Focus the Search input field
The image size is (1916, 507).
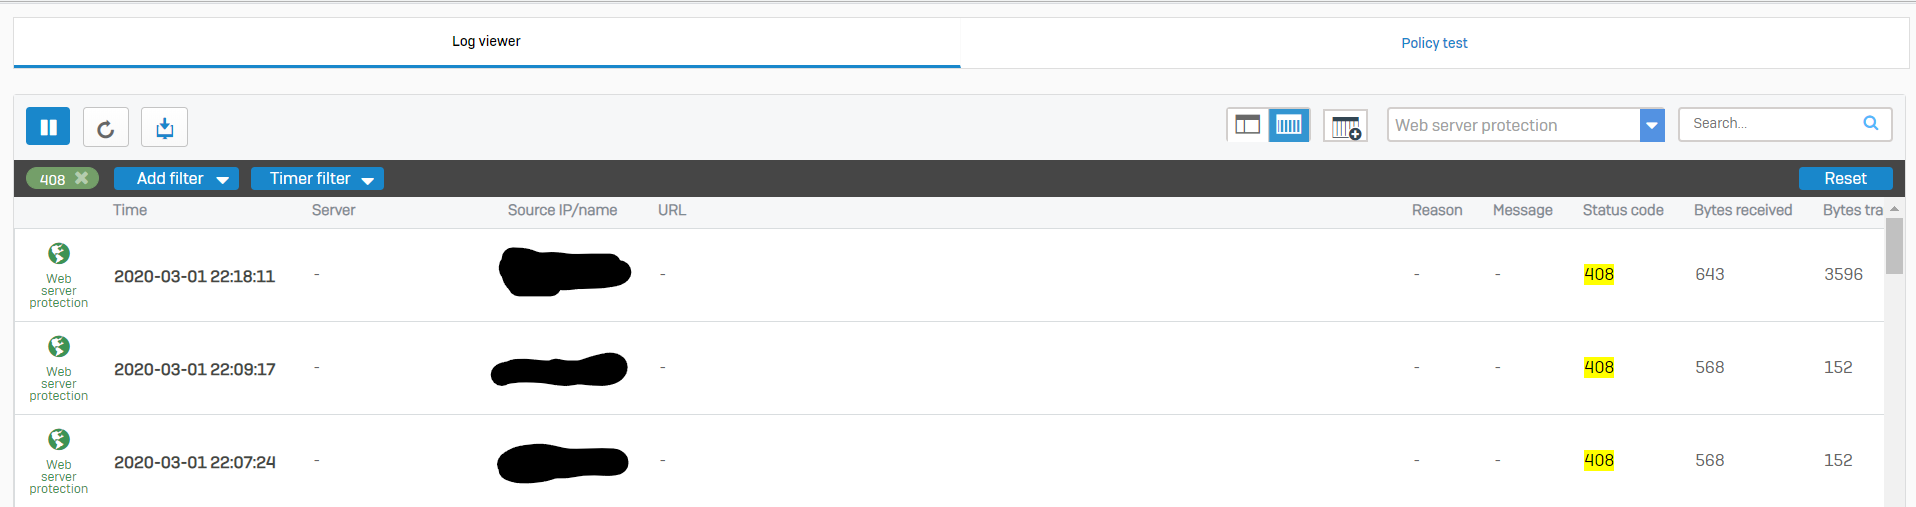click(1772, 123)
